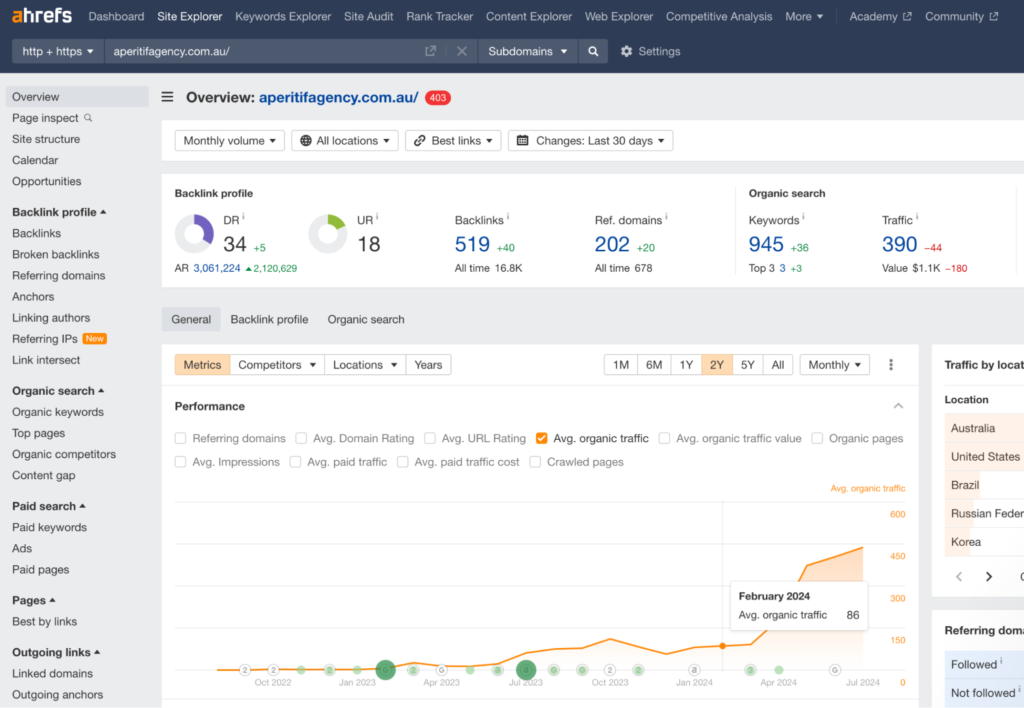
Task: Open Academy external link
Action: coord(880,16)
